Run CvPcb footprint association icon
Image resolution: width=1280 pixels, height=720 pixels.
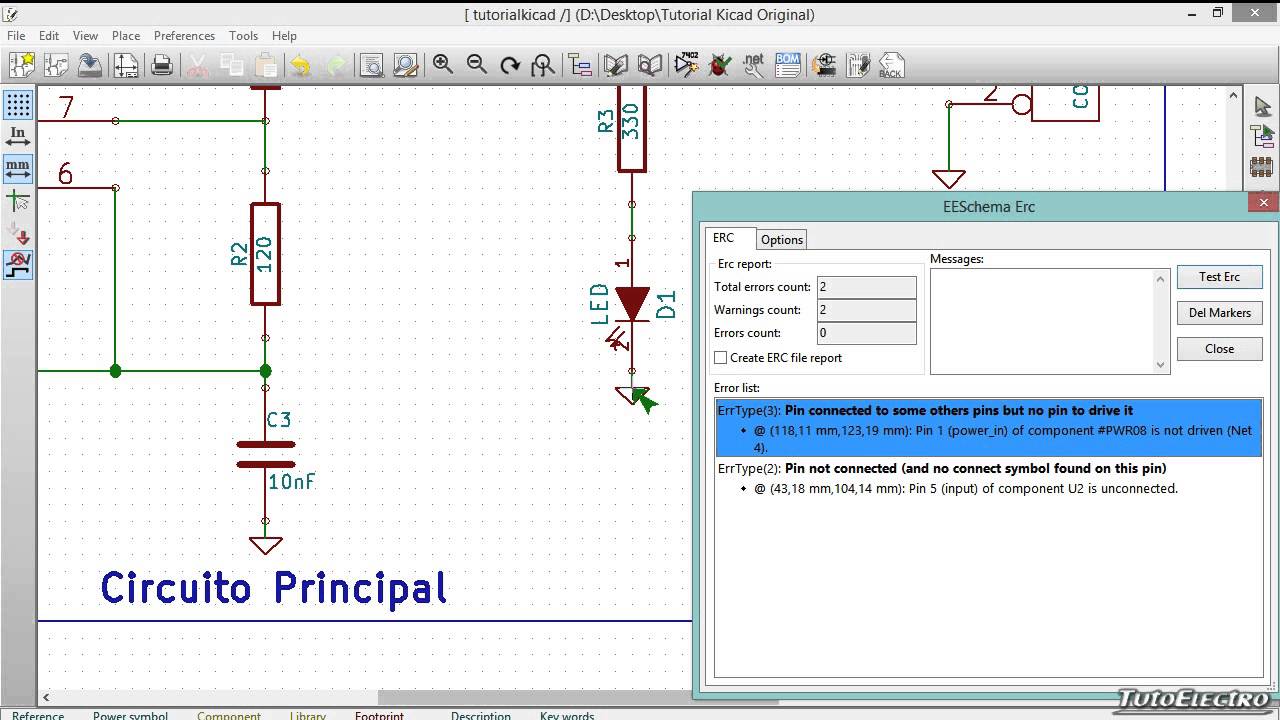824,65
